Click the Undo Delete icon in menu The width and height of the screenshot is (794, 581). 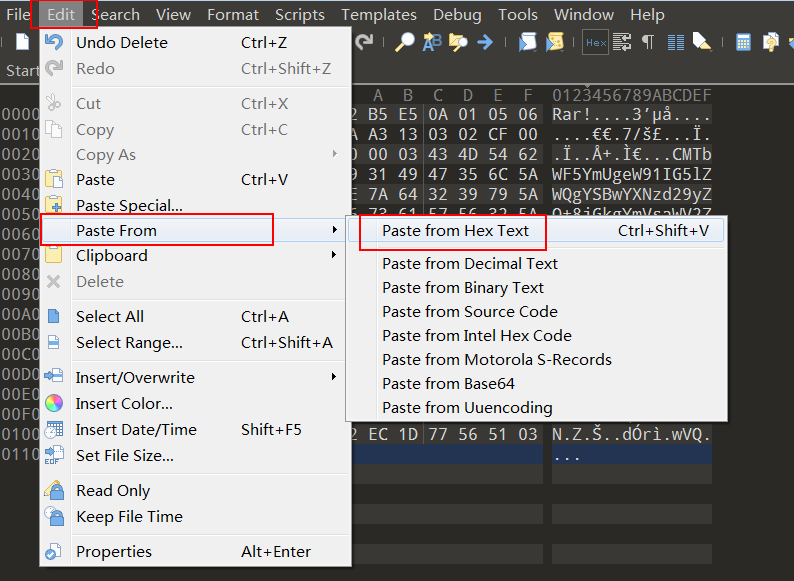[54, 42]
